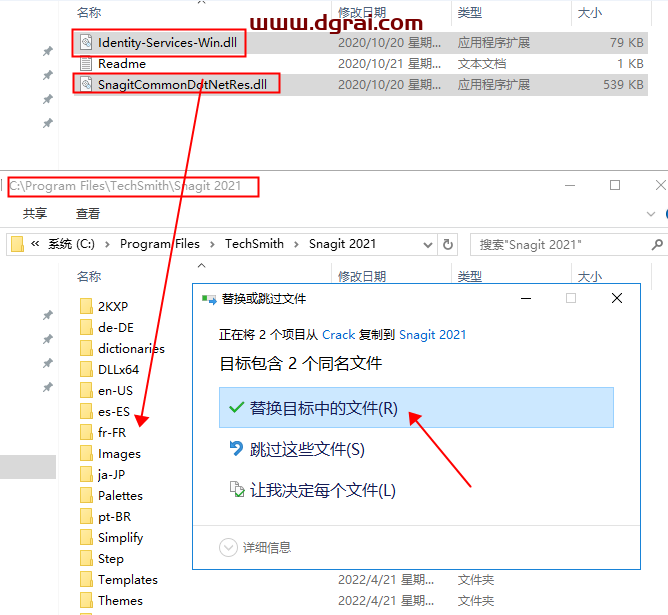Click the file-compare icon on decide option
The width and height of the screenshot is (668, 615).
point(237,489)
